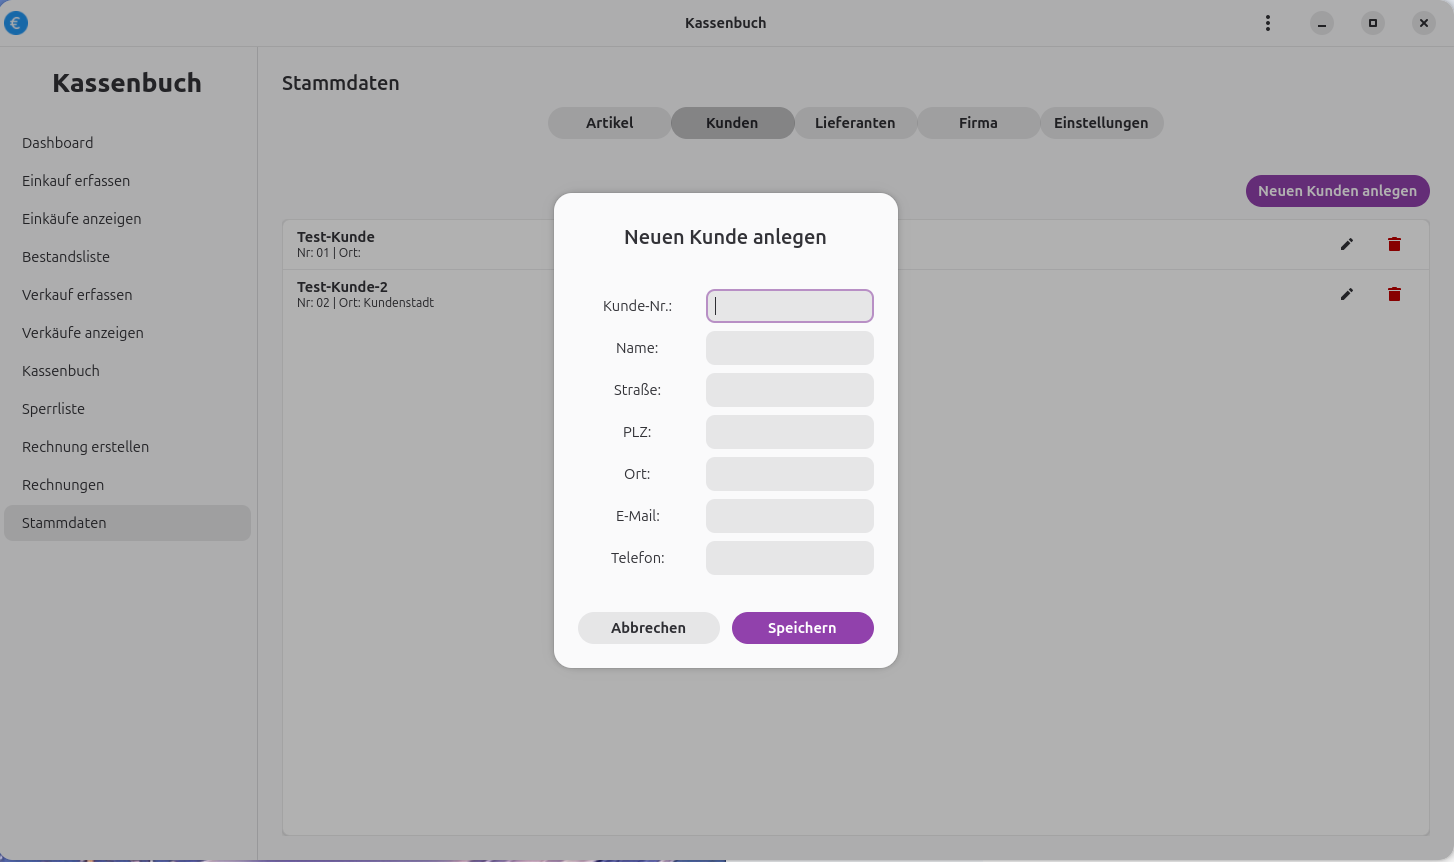Focus the Kunde-Nr. input field
The height and width of the screenshot is (862, 1454).
pos(789,306)
